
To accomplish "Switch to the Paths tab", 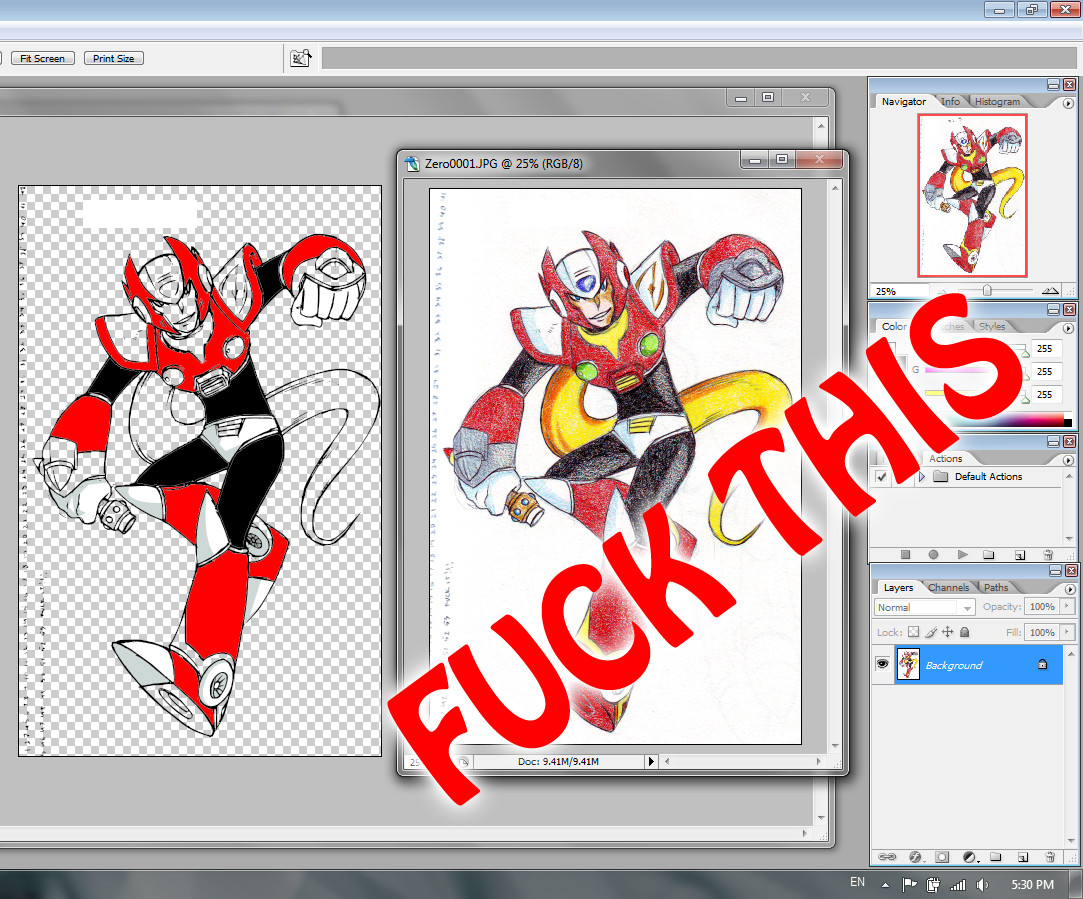I will [995, 588].
